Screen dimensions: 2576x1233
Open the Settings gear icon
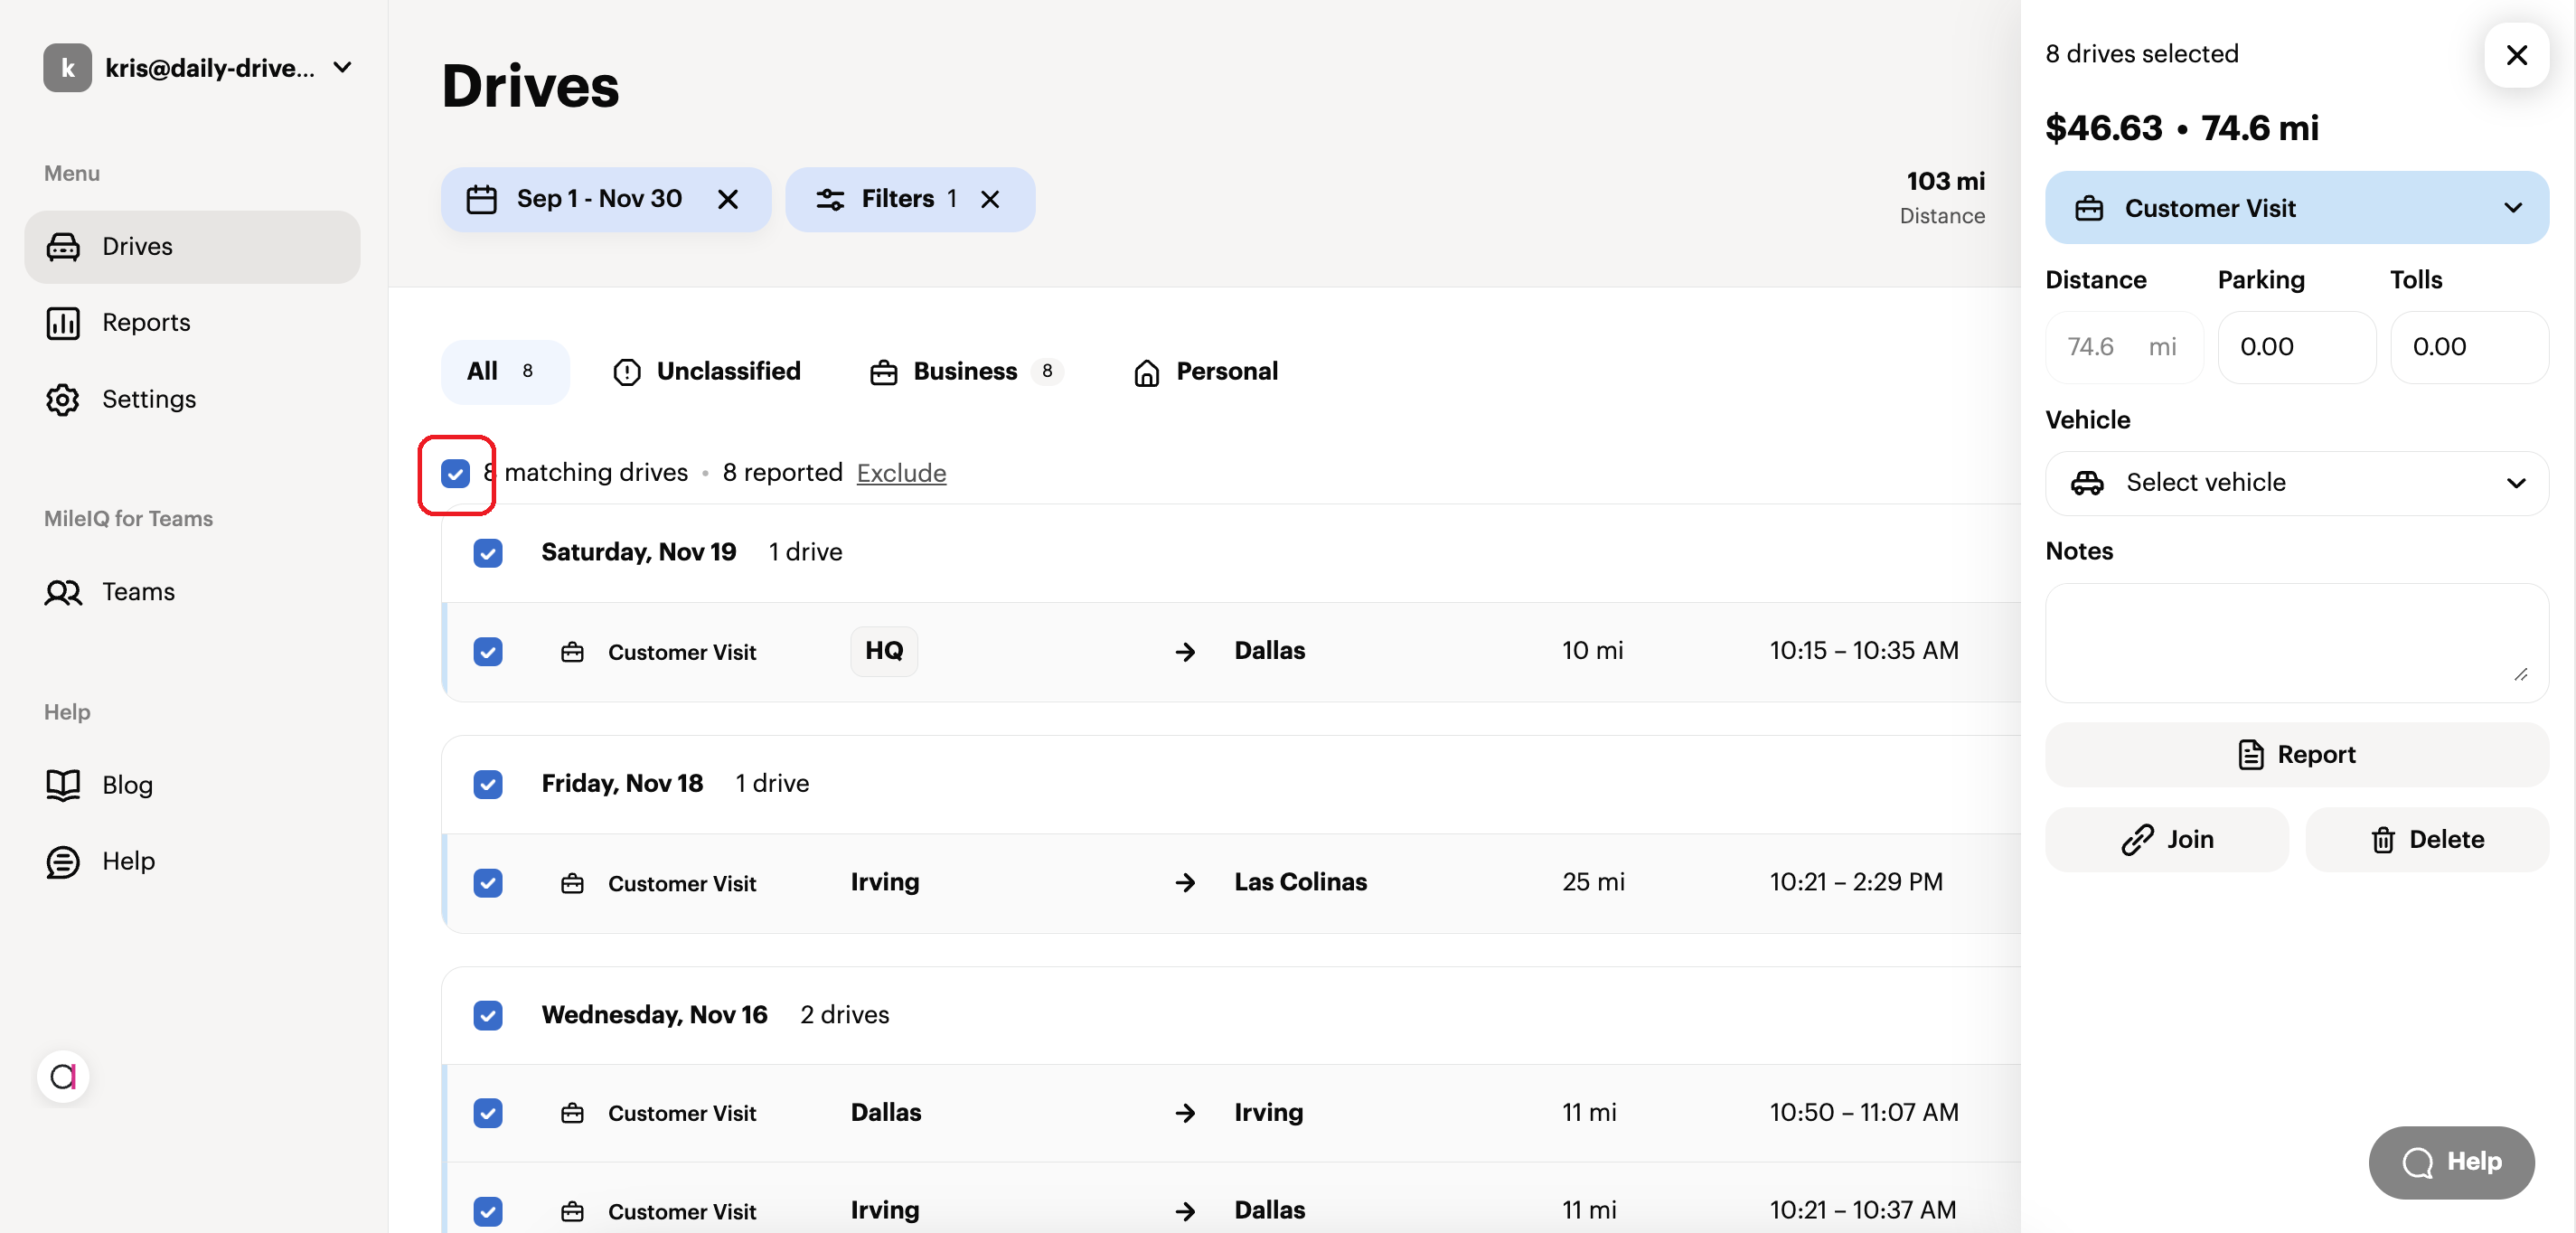(63, 399)
